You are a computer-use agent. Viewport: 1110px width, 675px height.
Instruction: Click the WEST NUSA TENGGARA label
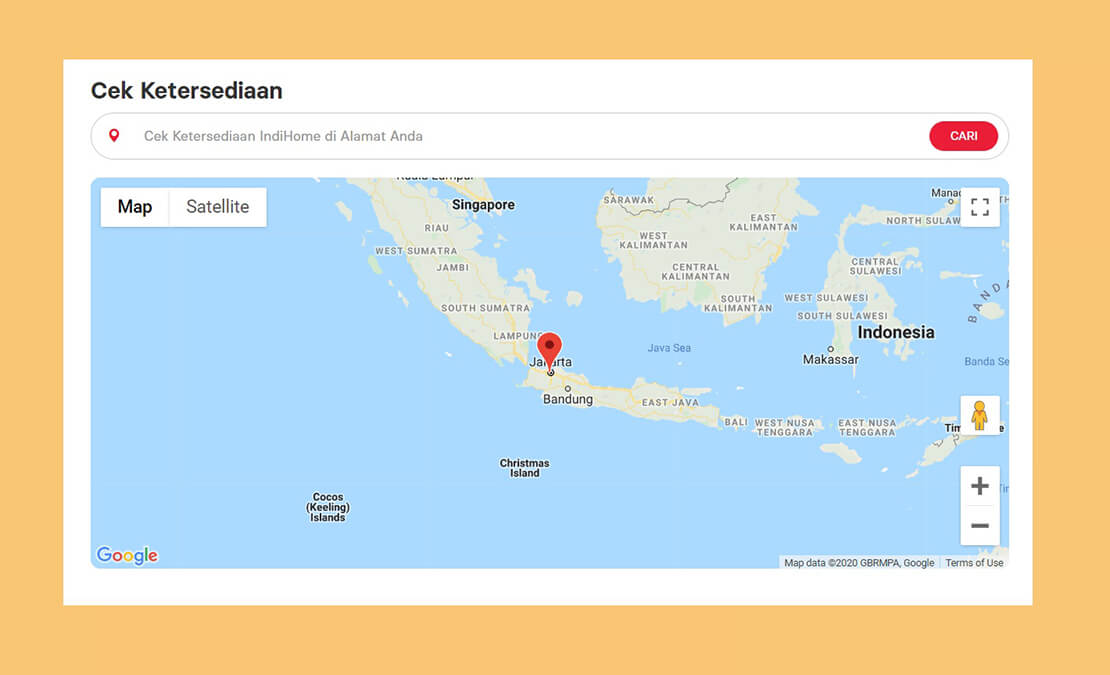[x=784, y=427]
